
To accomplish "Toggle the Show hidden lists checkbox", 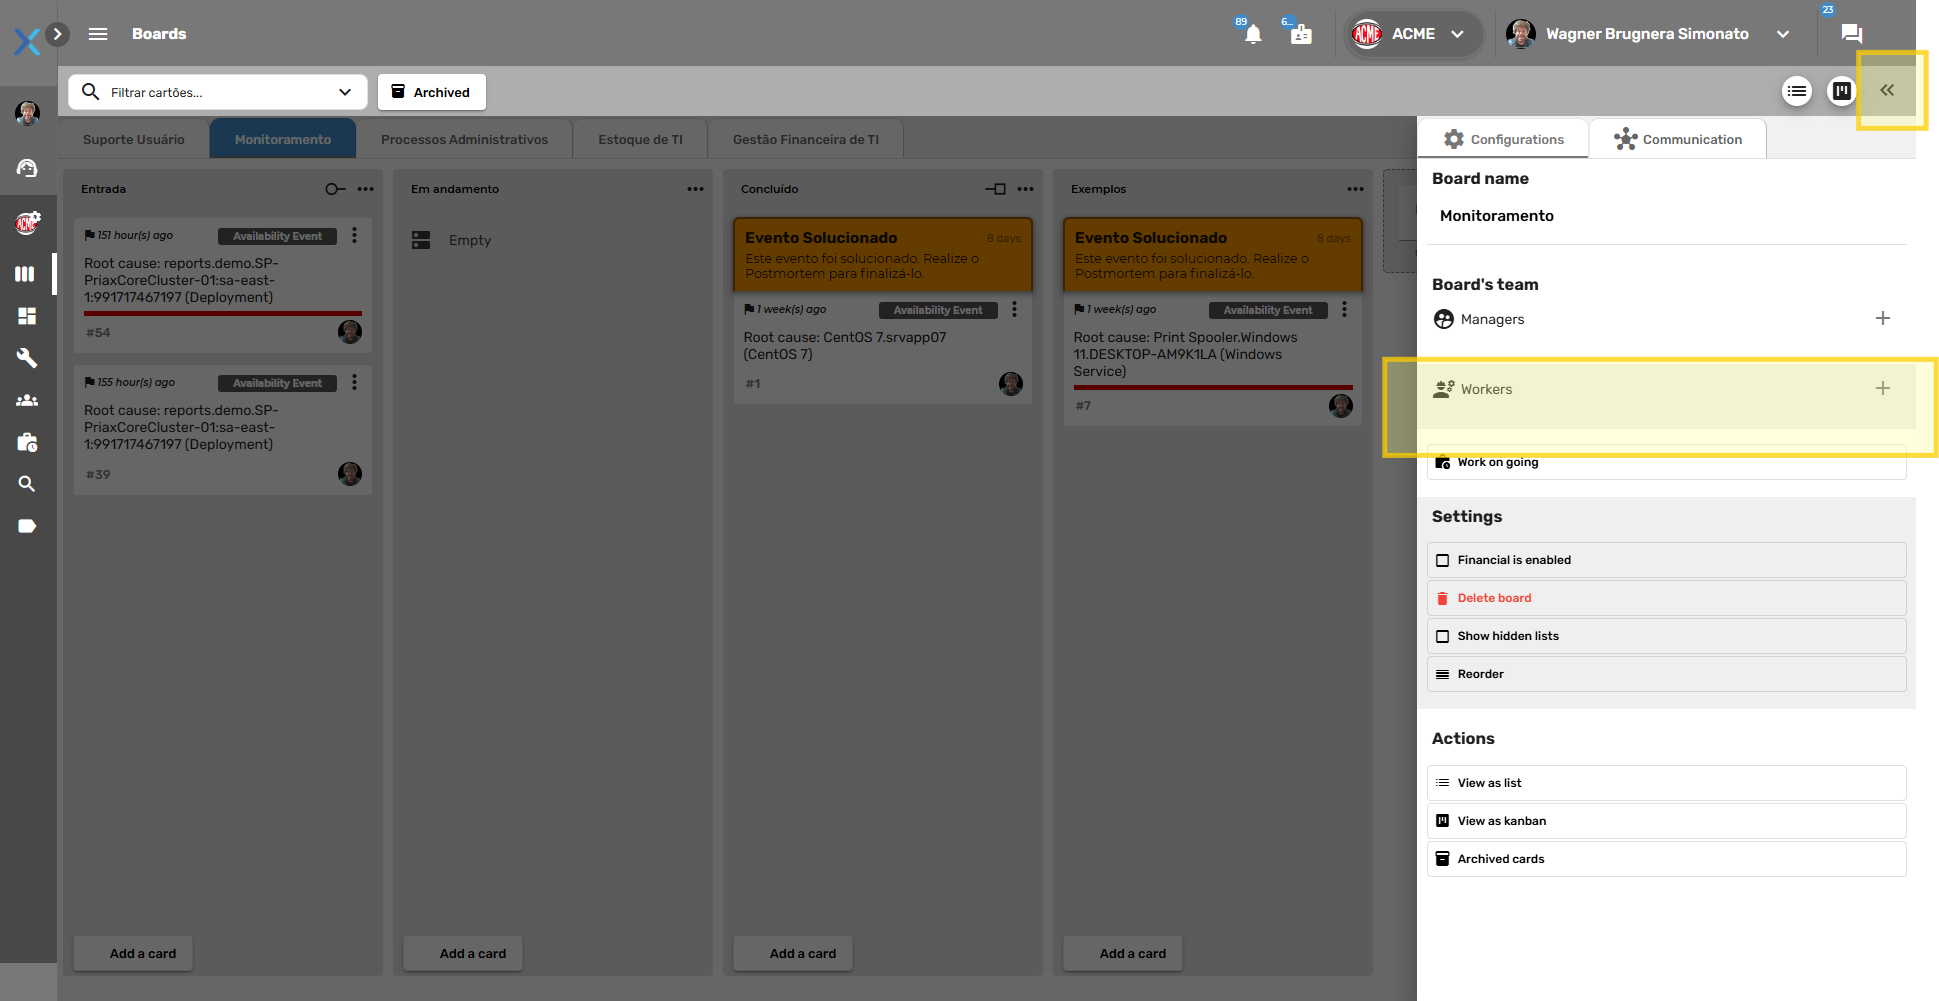I will [1442, 637].
